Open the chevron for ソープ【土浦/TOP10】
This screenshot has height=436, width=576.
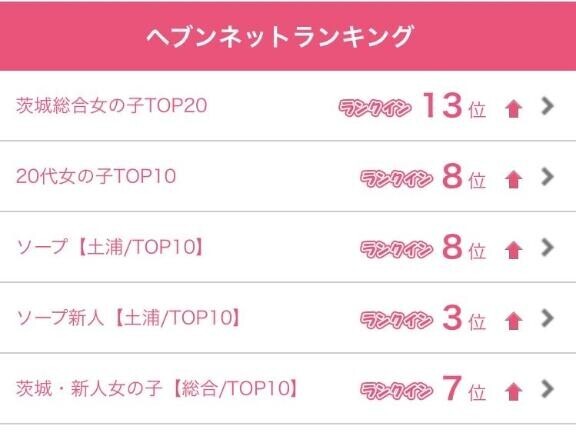(x=547, y=247)
